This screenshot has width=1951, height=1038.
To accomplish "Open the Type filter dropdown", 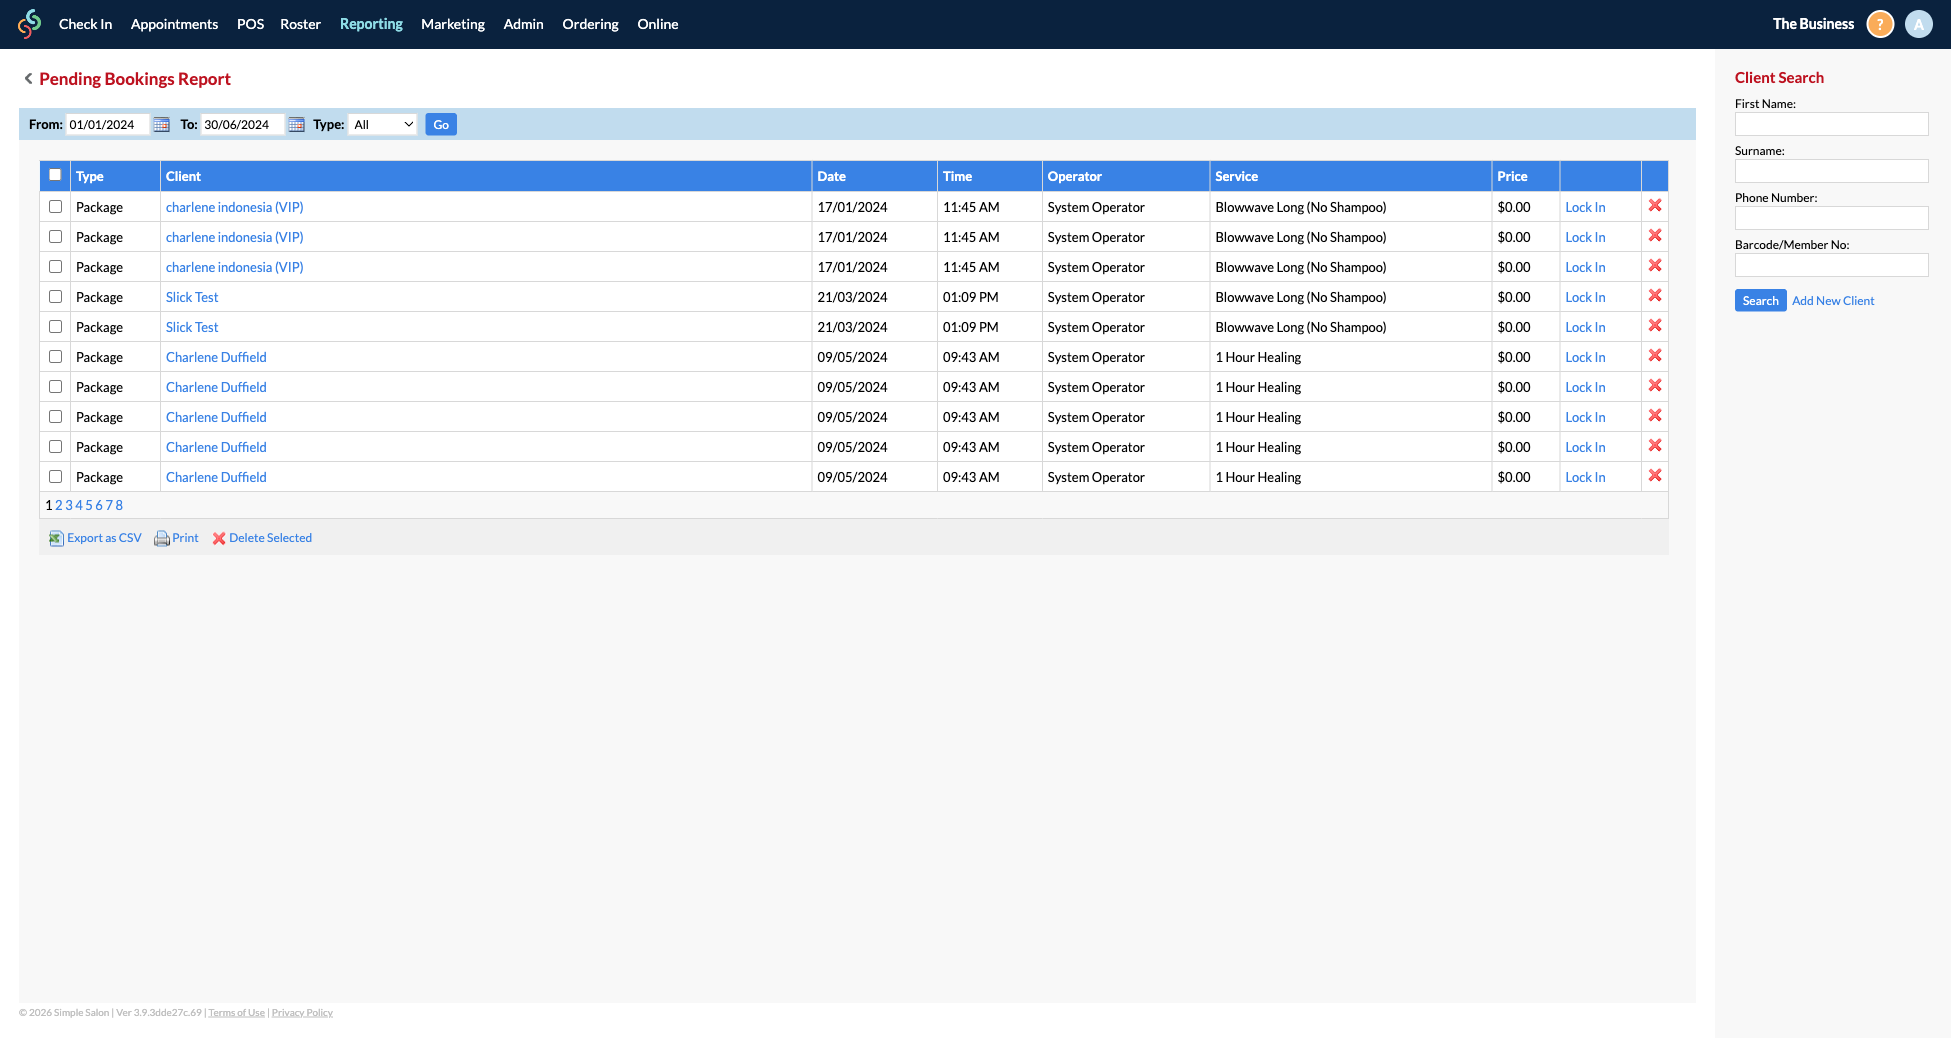I will (383, 124).
